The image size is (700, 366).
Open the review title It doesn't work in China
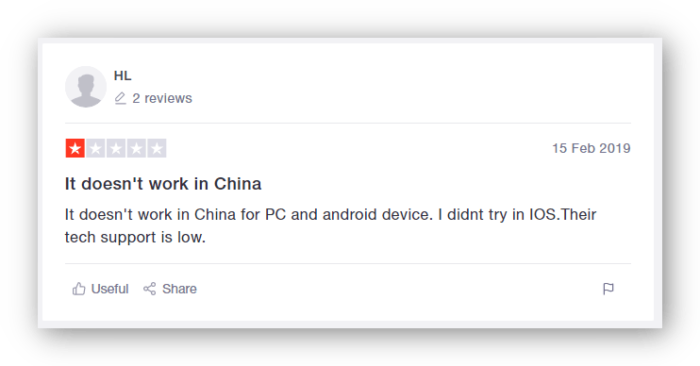163,184
